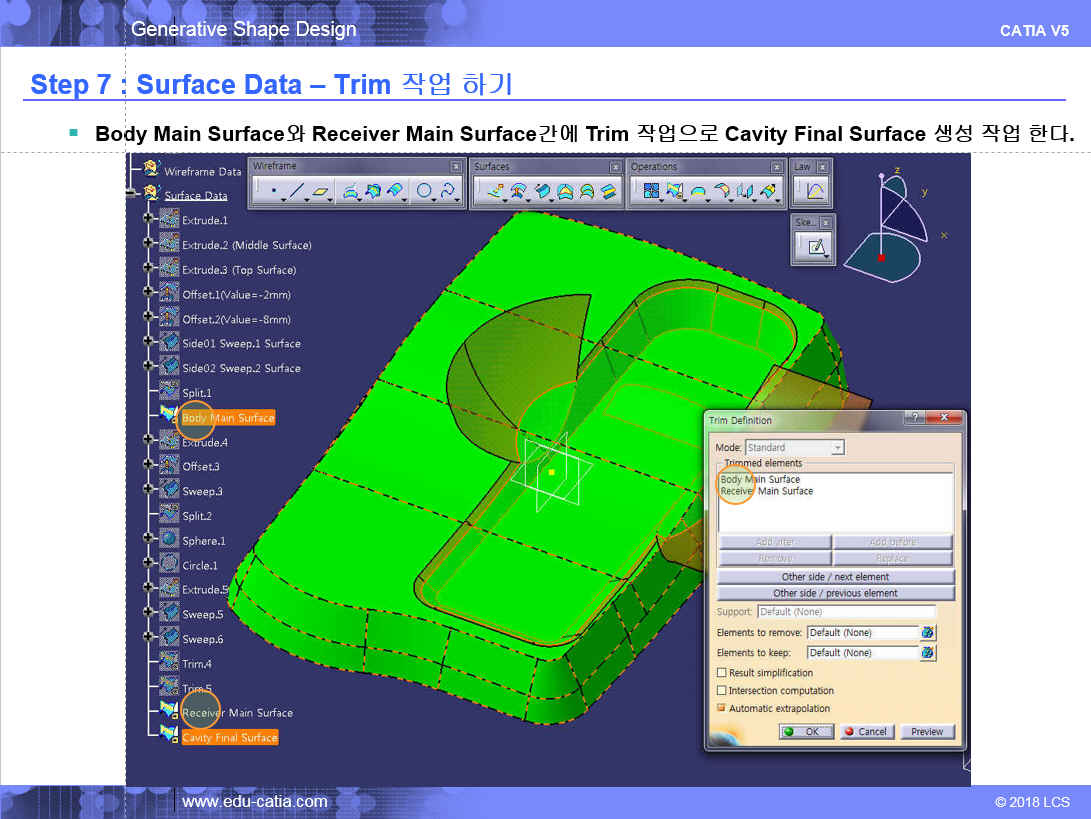Screen dimensions: 1091x819
Task: Select the Point tool in Wireframe toolbar
Action: pos(274,190)
